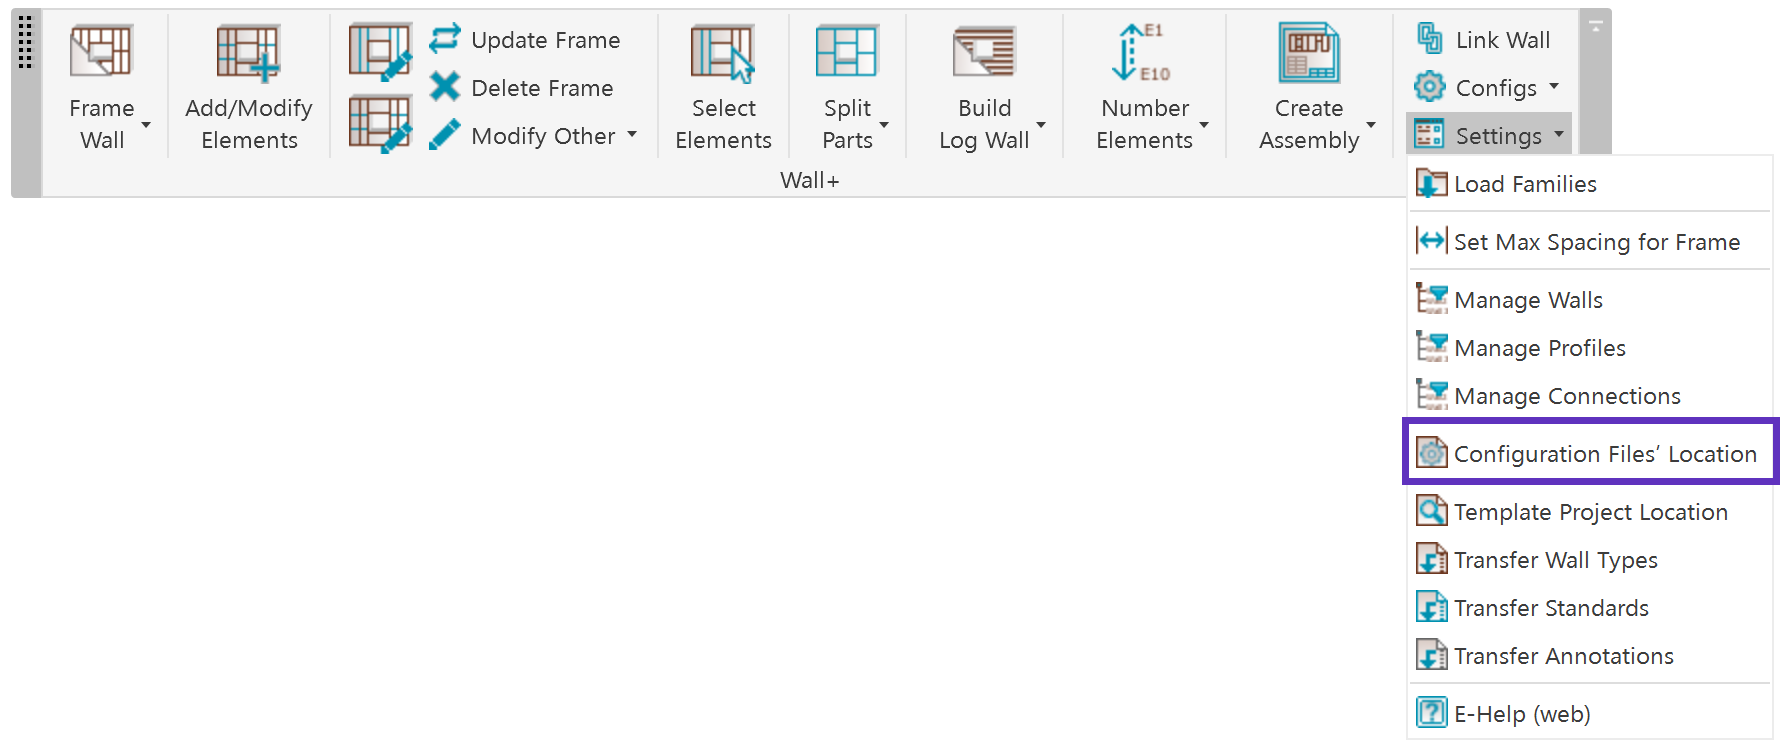Click the Number Elements icon
Screen dimensions: 1782x752
(1141, 51)
